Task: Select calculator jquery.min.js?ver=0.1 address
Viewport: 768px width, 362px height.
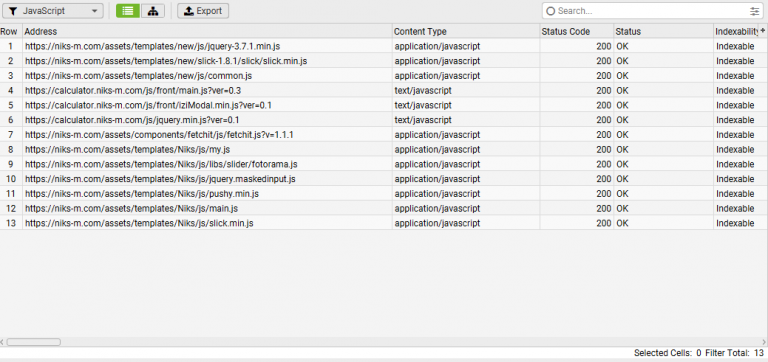Action: (x=132, y=120)
